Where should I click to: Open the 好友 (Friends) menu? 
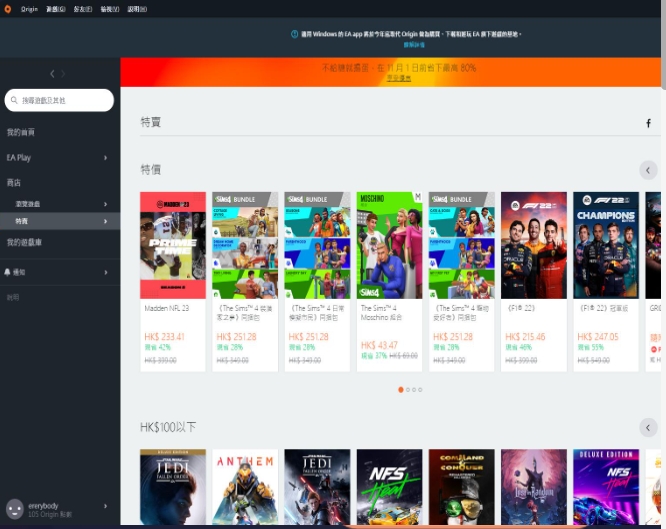tap(82, 9)
